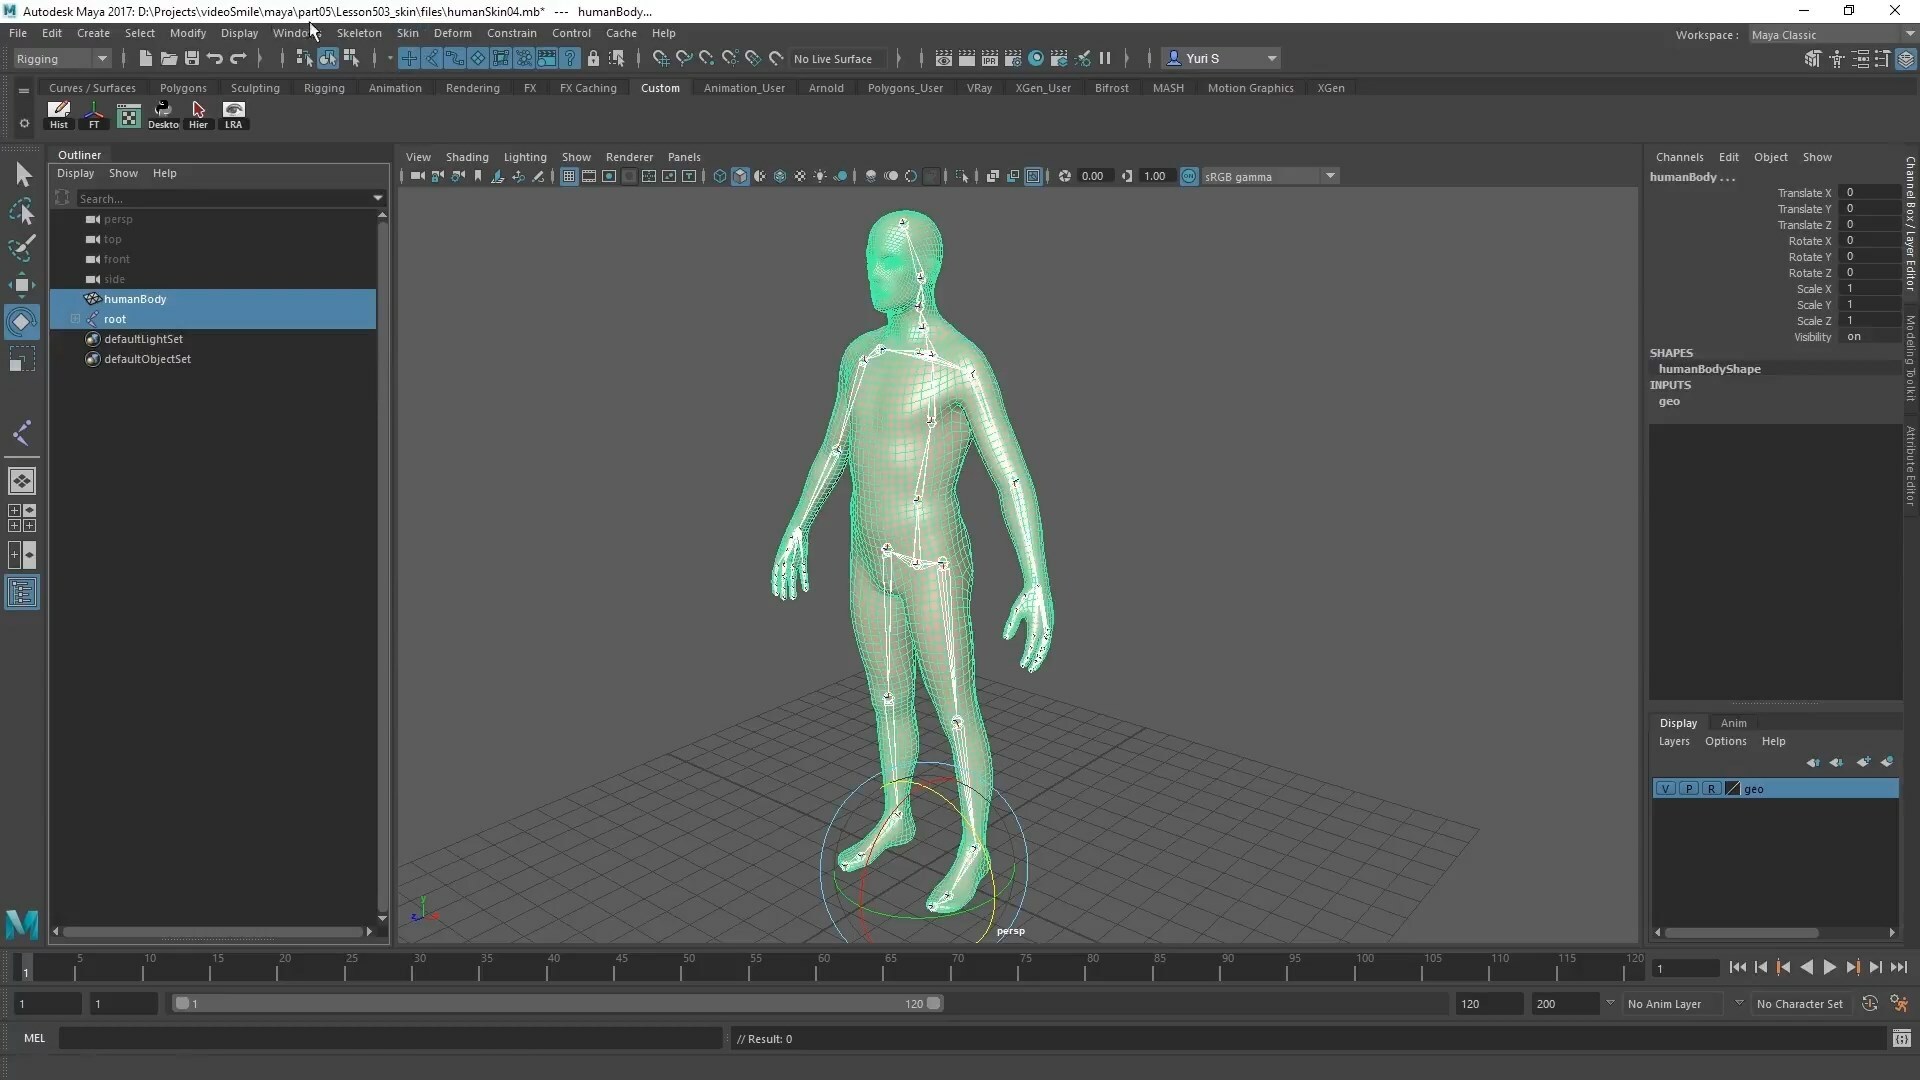This screenshot has height=1080, width=1920.
Task: Open animation preferences icon
Action: pos(1899,1003)
